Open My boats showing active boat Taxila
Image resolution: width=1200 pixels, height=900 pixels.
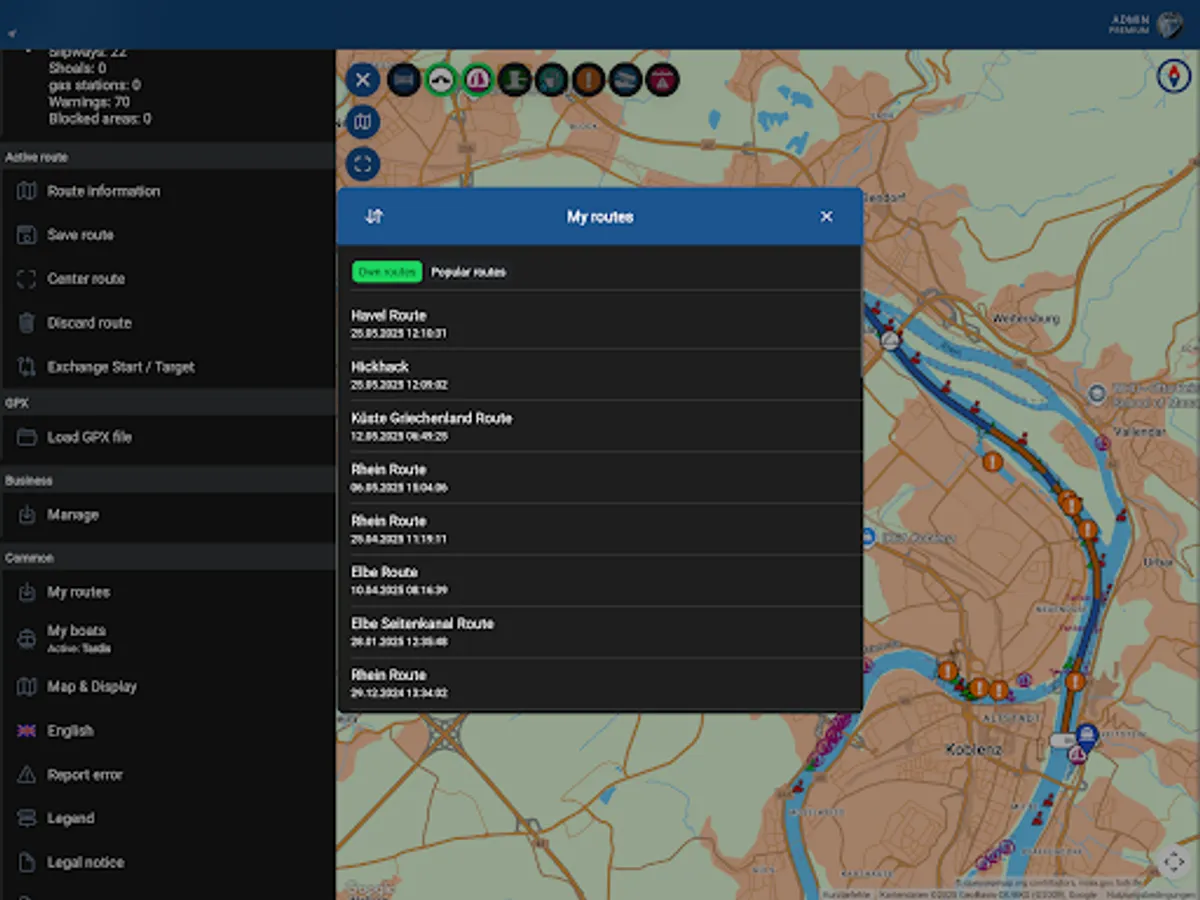[75, 636]
